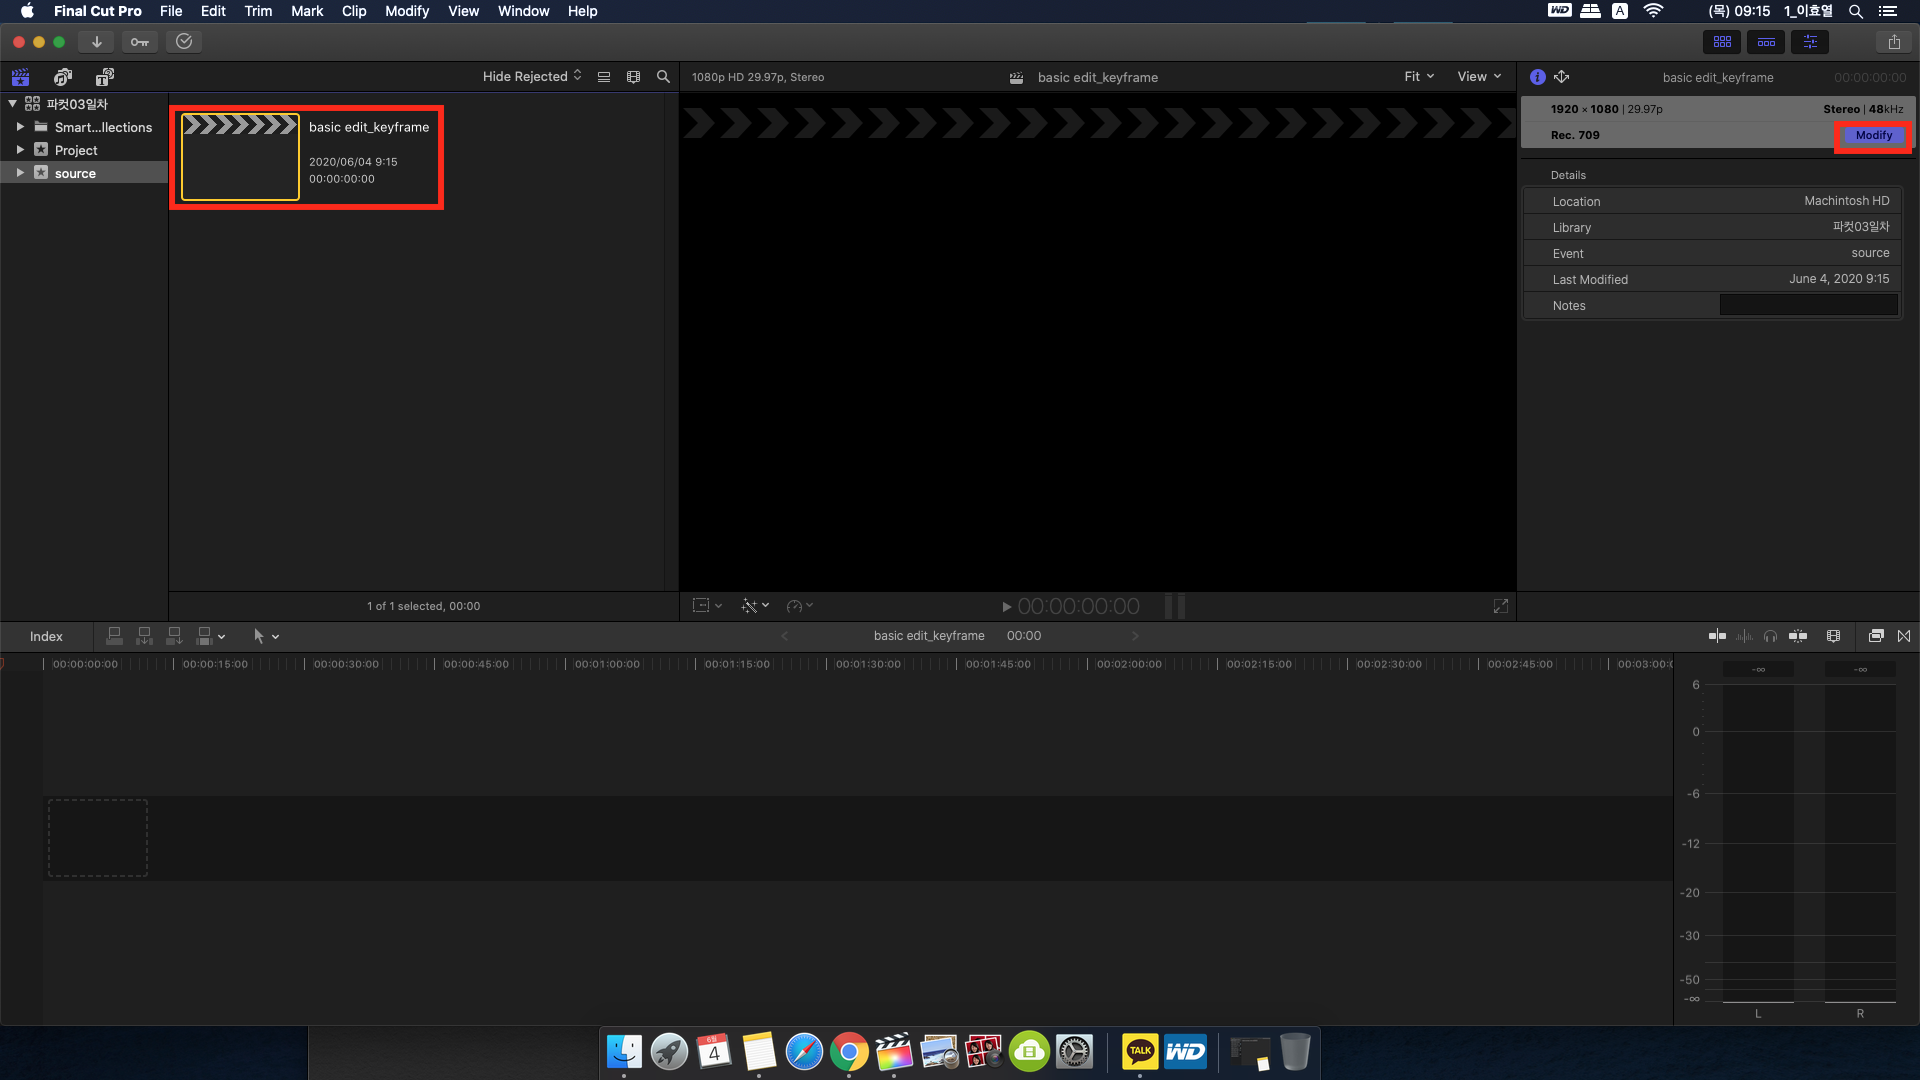Click the Modify button in inspector
The width and height of the screenshot is (1920, 1080).
click(1873, 136)
